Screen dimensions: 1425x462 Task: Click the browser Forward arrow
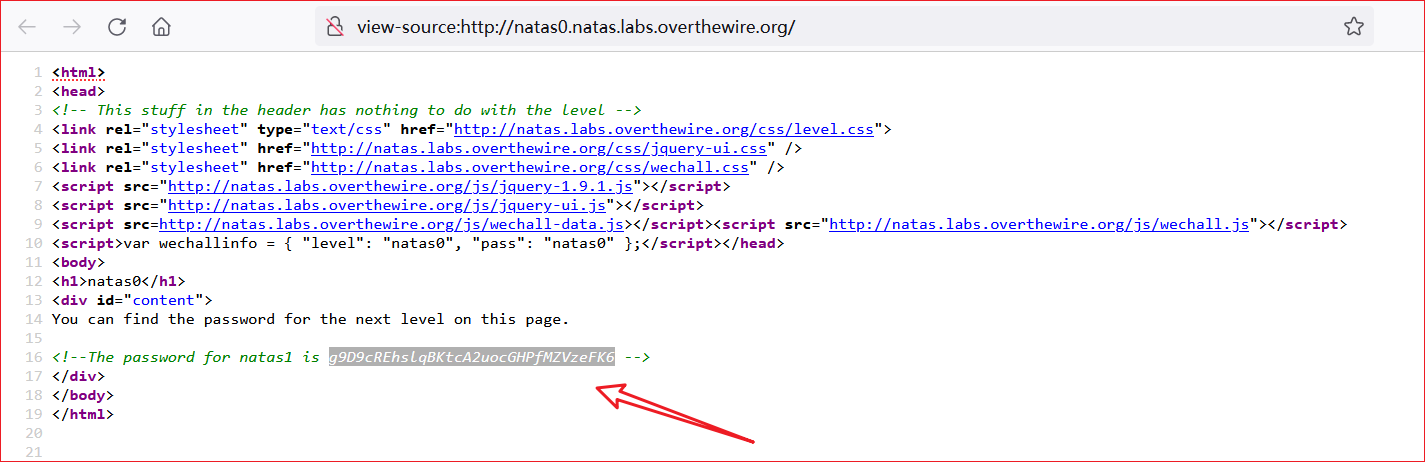72,27
